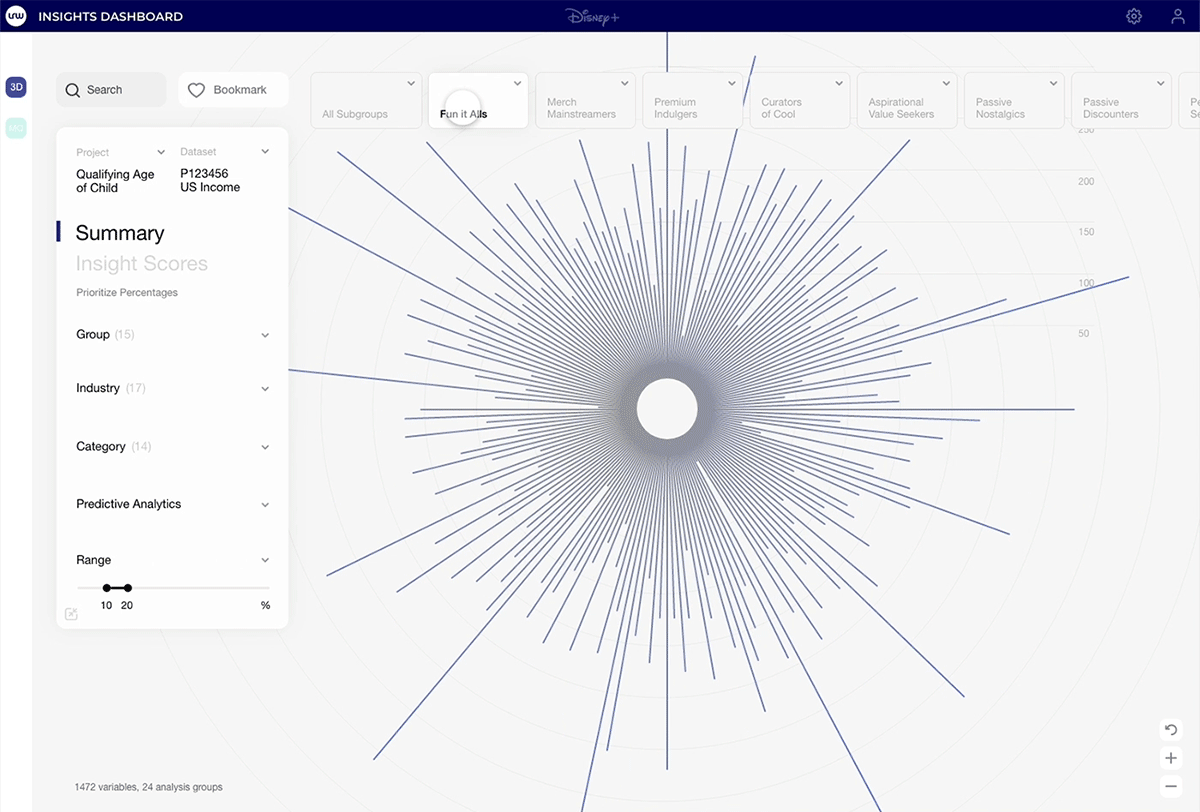Screen dimensions: 1200x812
Task: Select the Aspirational Value Seekers subgroup
Action: click(x=907, y=100)
